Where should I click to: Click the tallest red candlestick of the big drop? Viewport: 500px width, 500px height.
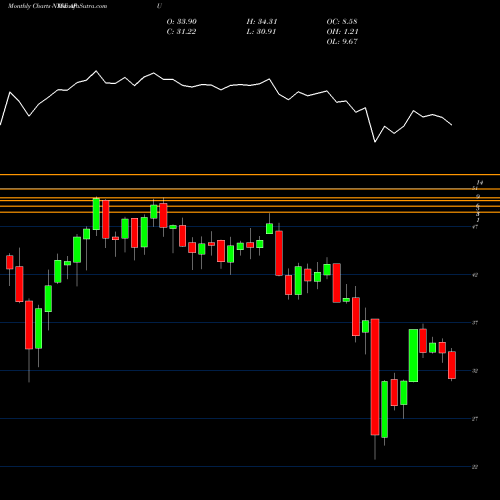click(x=375, y=377)
